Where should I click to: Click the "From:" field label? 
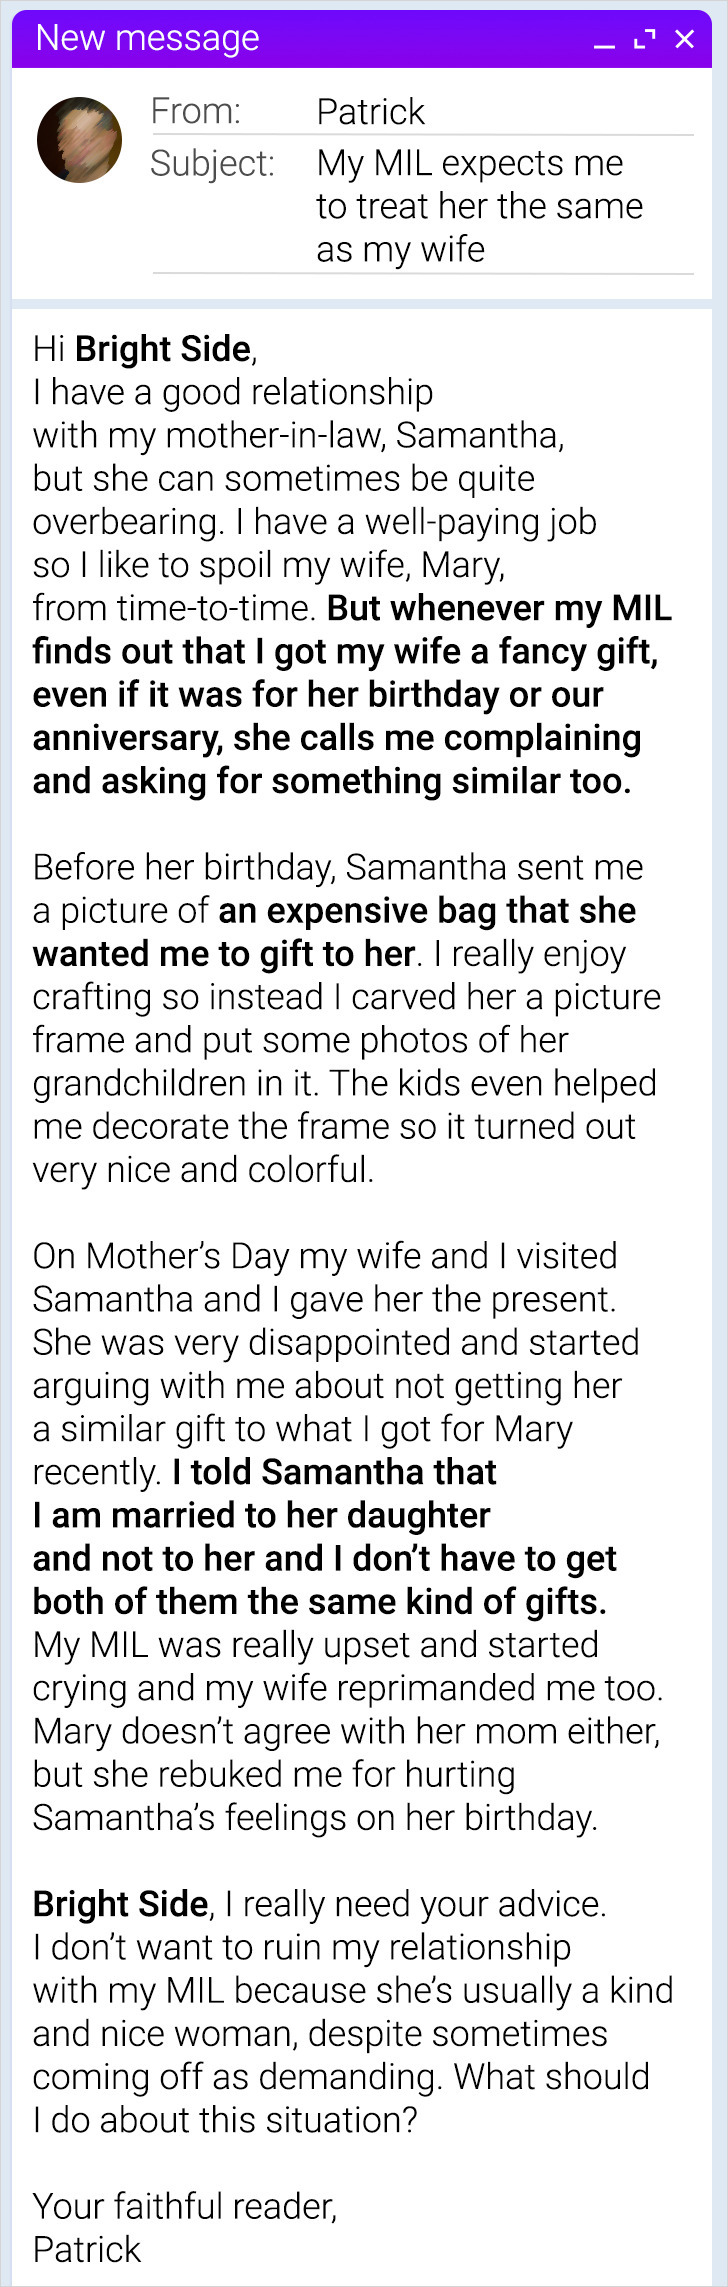coord(196,111)
